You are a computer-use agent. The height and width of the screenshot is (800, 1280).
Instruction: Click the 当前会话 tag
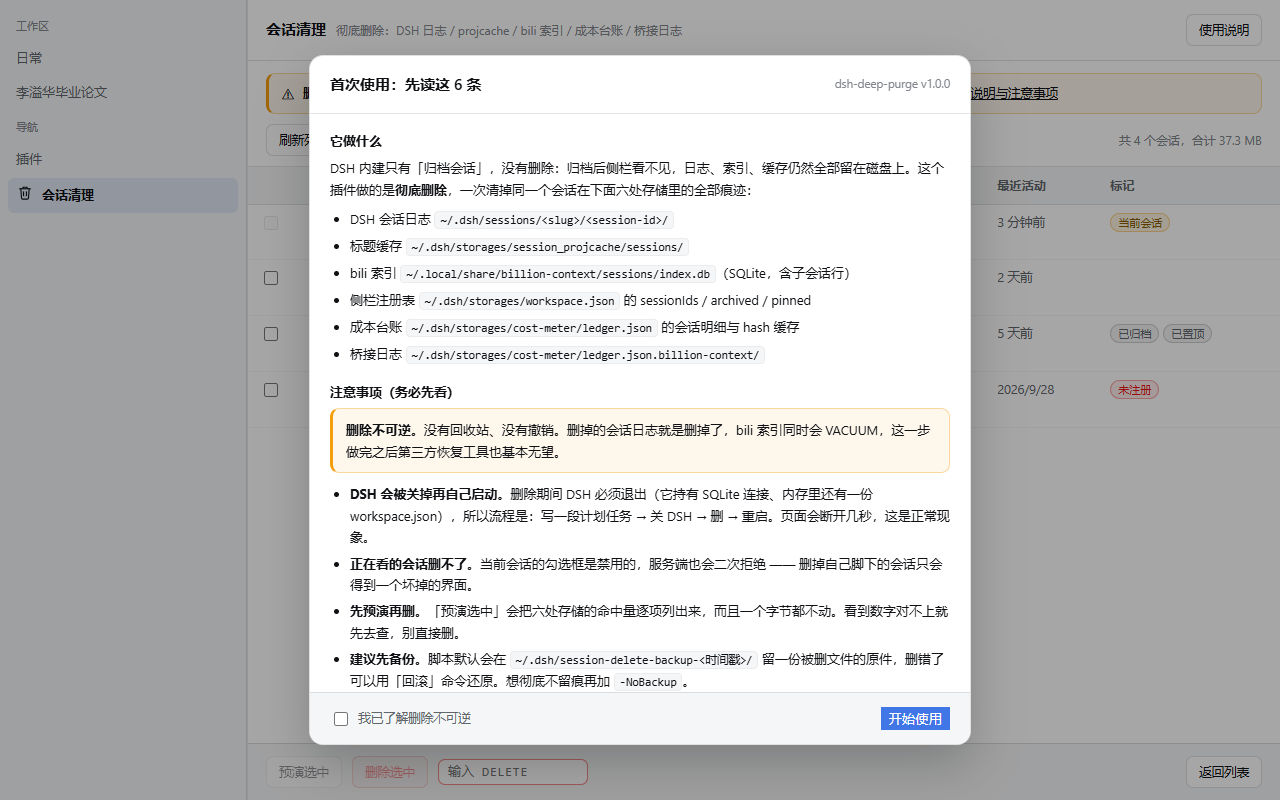coord(1140,223)
